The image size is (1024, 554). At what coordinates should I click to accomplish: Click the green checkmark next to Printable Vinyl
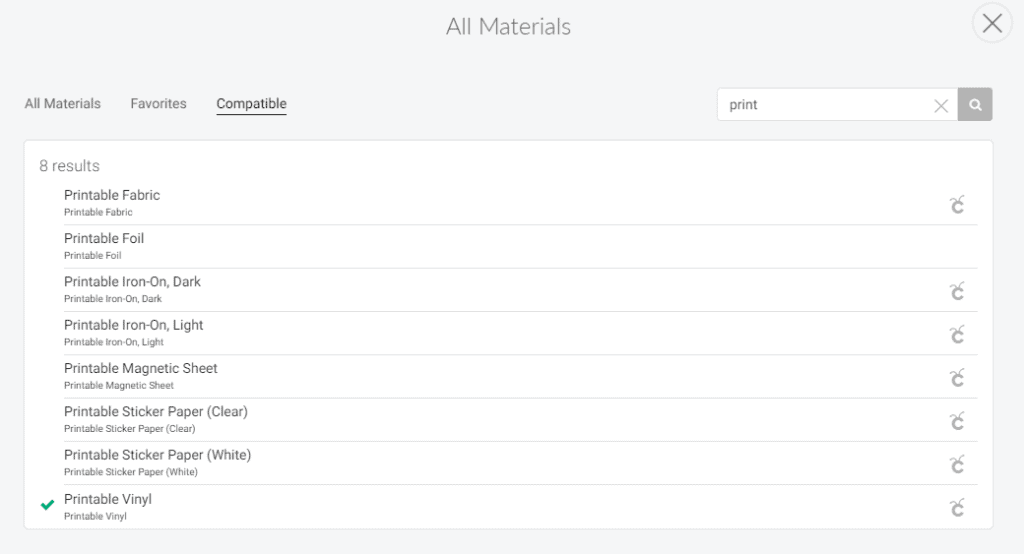point(47,504)
